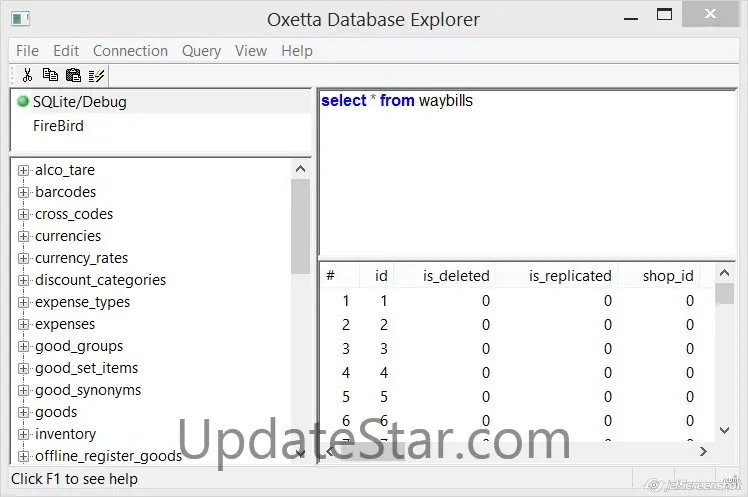Select the discount_categories table name
Screen dimensions: 748x497
(100, 280)
